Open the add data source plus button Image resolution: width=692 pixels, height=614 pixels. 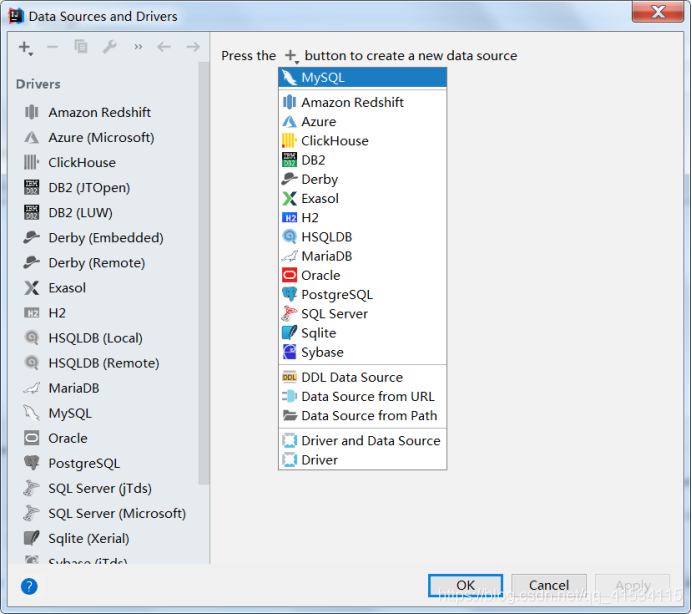pos(26,47)
